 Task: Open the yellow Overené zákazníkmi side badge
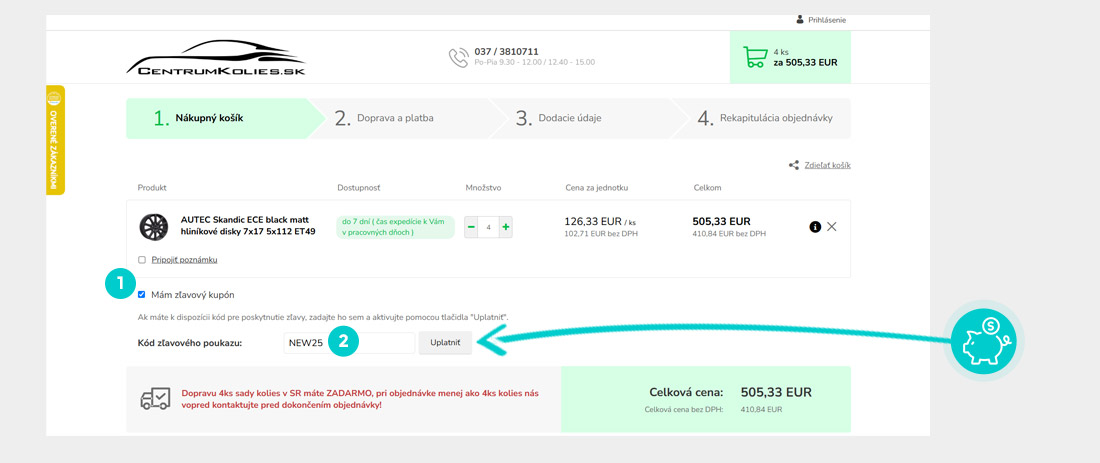click(56, 140)
